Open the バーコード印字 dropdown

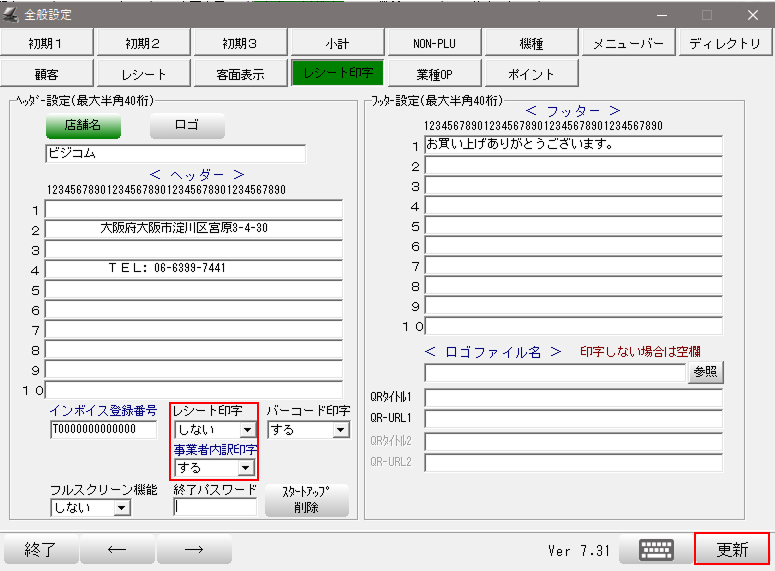pyautogui.click(x=340, y=430)
